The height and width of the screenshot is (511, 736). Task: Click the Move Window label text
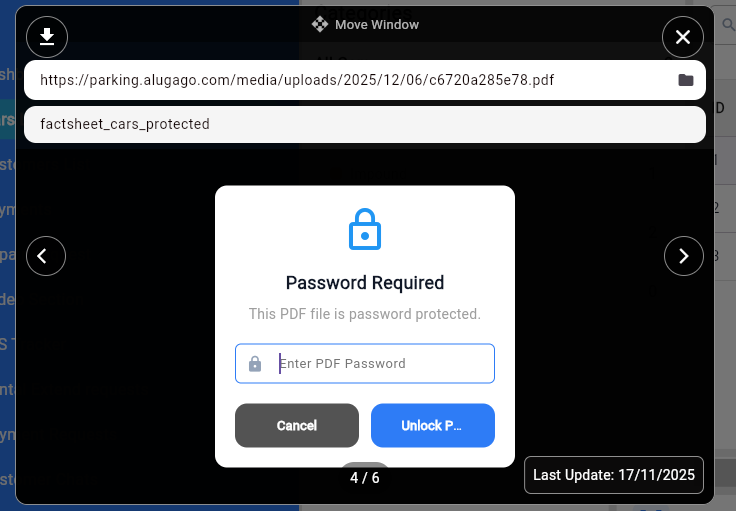tap(377, 24)
